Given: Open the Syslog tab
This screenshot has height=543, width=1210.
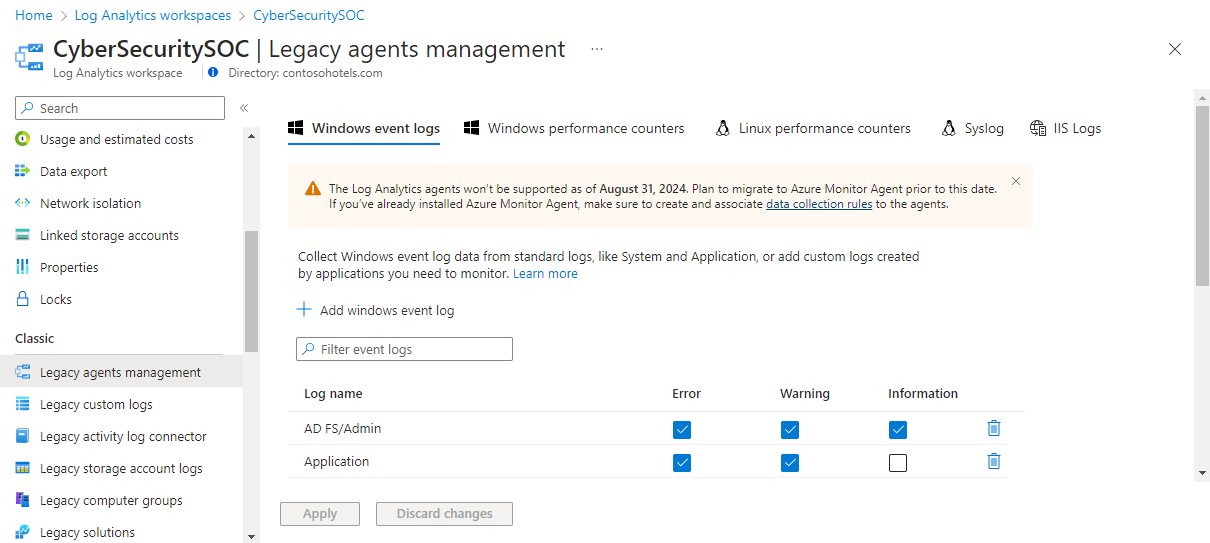Looking at the screenshot, I should tap(973, 128).
